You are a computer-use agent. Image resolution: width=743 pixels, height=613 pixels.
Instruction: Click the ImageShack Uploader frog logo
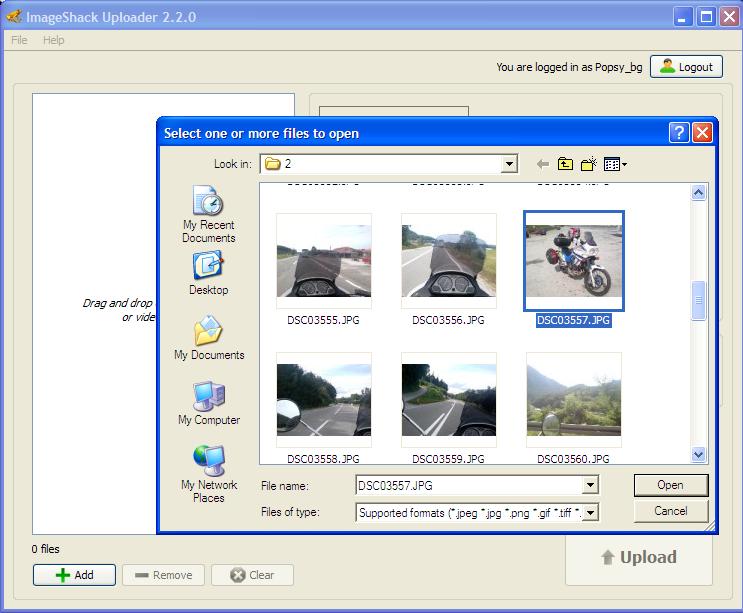(14, 17)
